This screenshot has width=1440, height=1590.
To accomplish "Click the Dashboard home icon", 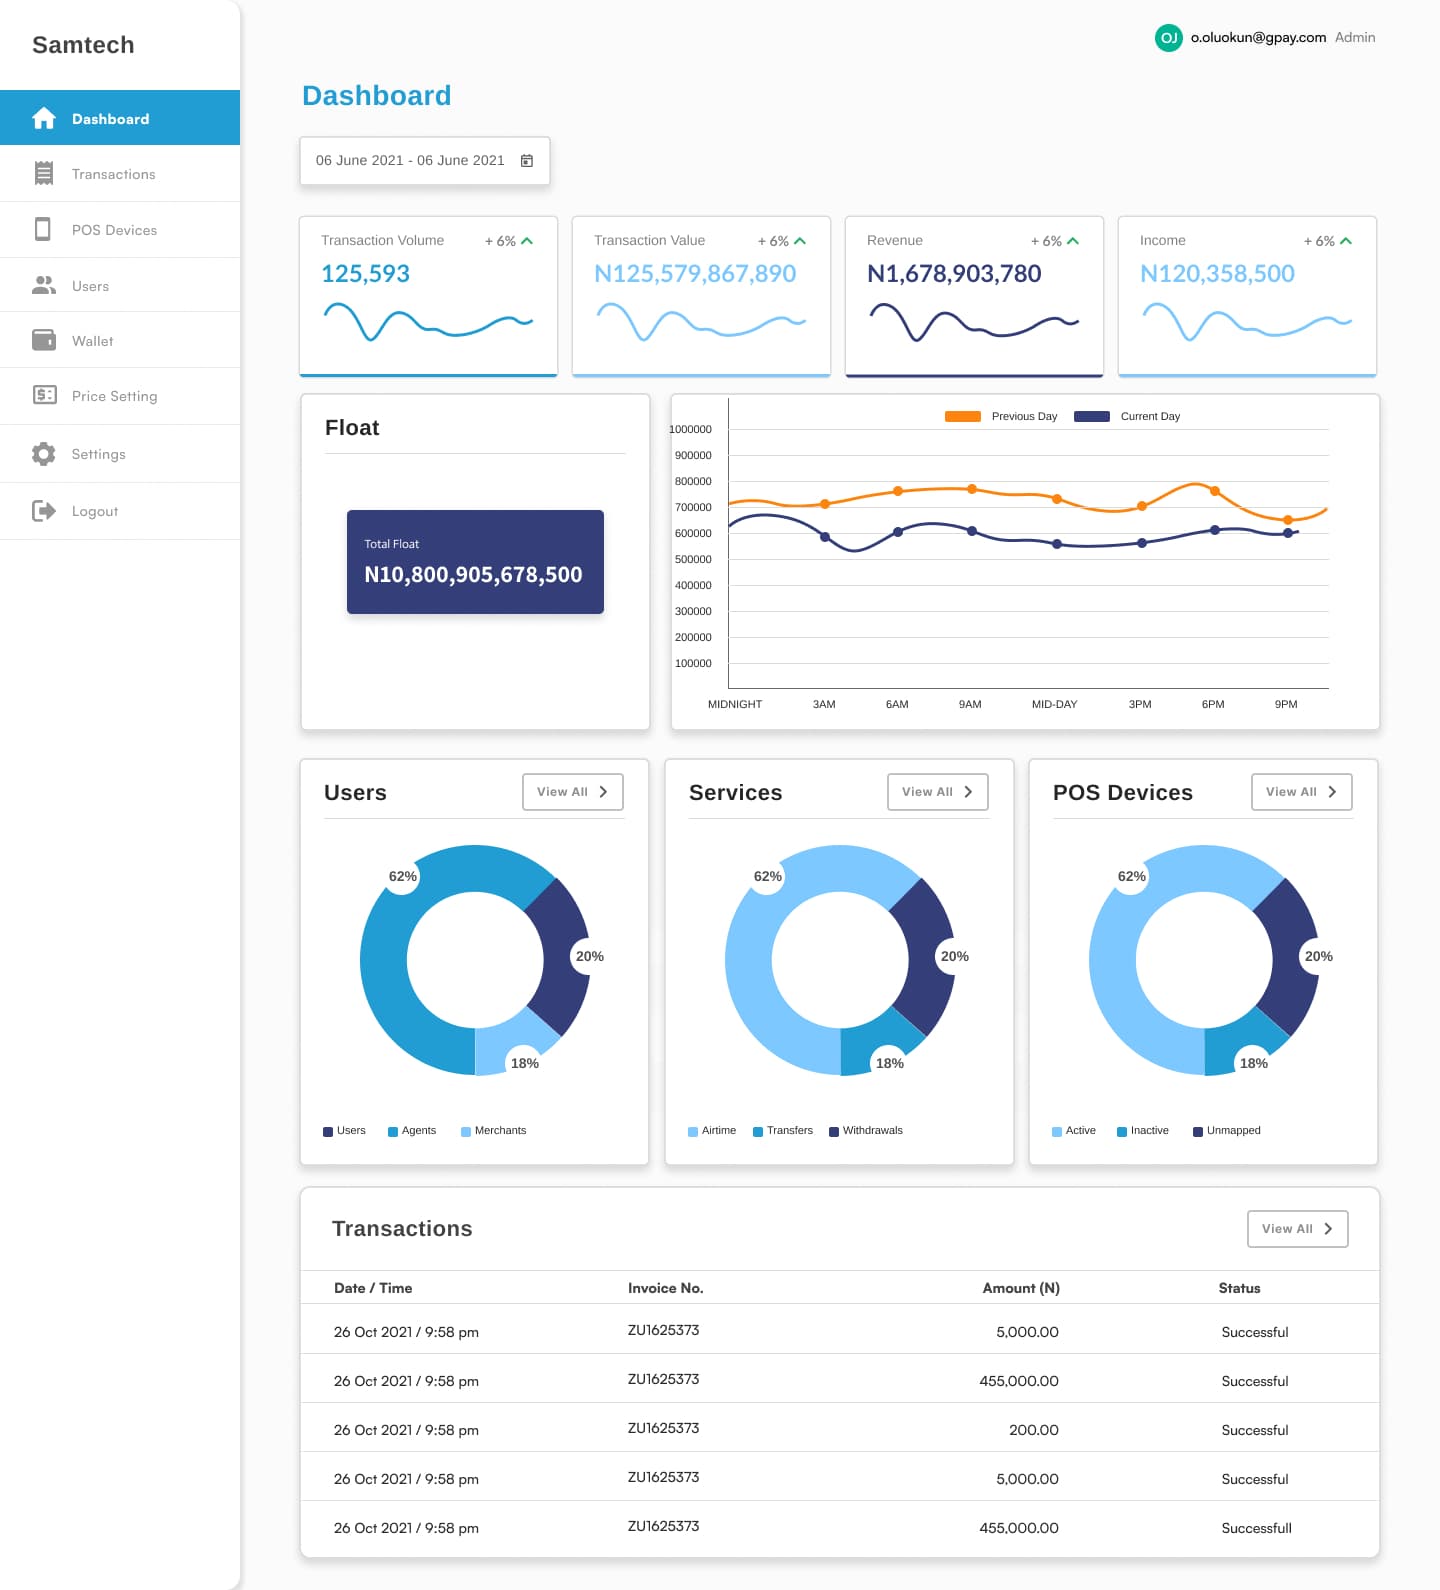I will [44, 118].
